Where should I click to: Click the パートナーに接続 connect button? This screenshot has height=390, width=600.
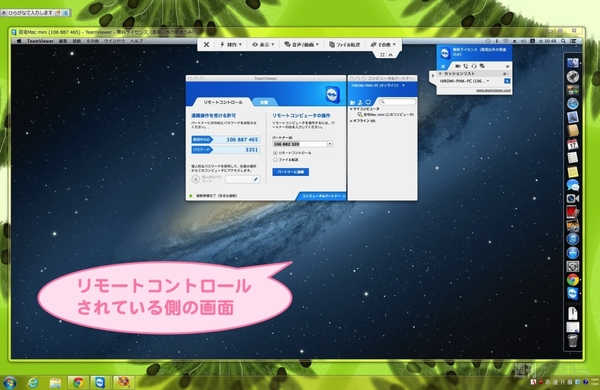pyautogui.click(x=291, y=172)
